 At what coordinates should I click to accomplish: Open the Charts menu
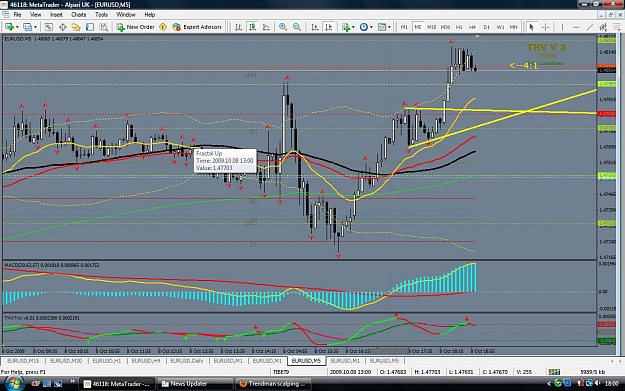(79, 15)
